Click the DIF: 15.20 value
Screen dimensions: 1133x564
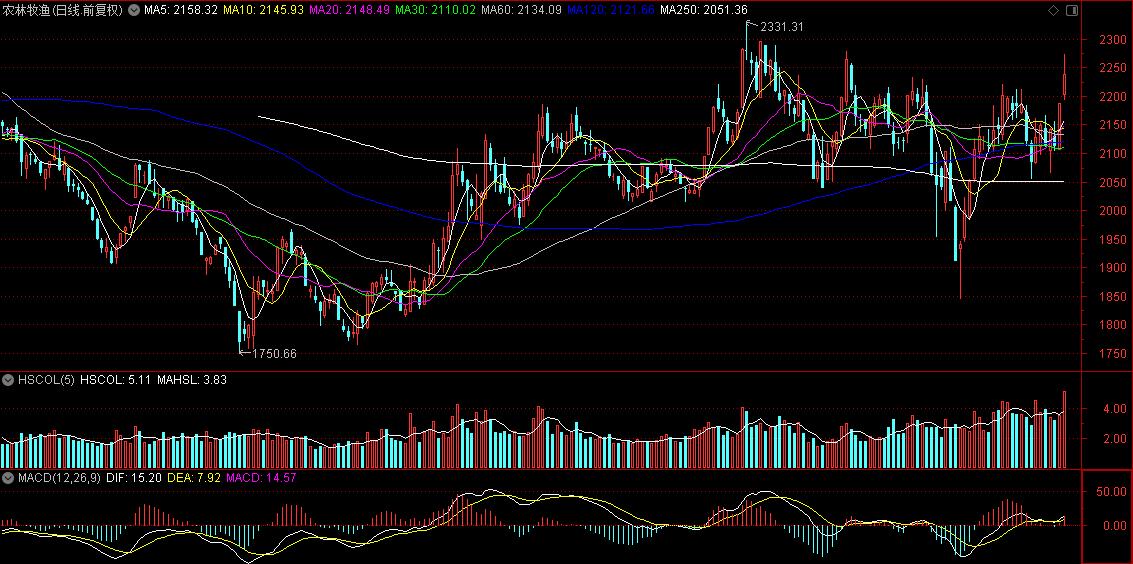(134, 478)
